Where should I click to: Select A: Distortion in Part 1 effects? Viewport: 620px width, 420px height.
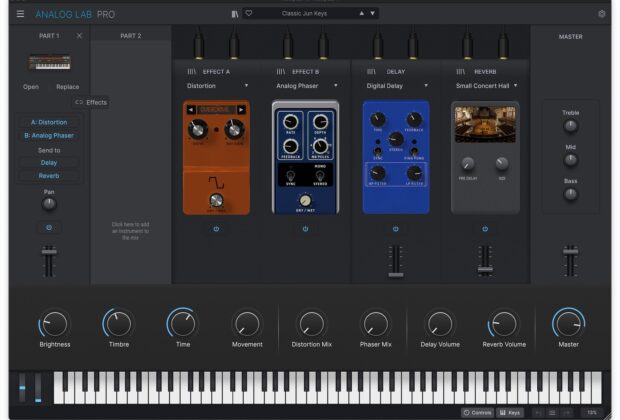pyautogui.click(x=49, y=122)
